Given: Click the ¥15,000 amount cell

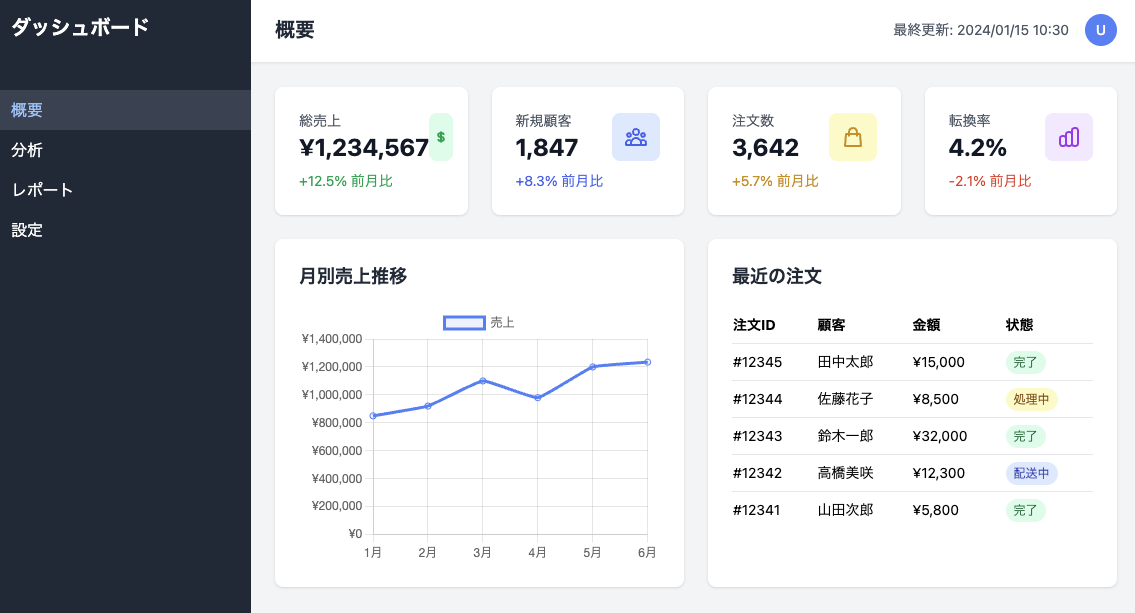Looking at the screenshot, I should coord(939,362).
